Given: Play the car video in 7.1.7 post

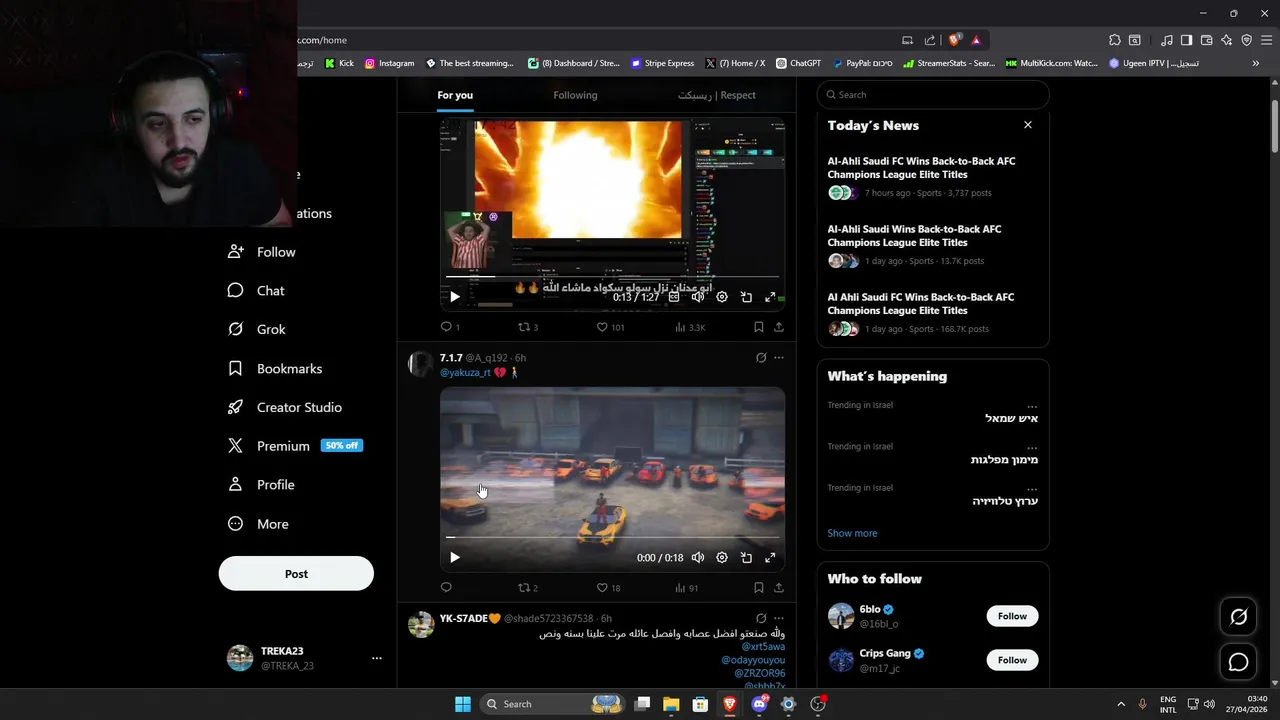Looking at the screenshot, I should [454, 558].
